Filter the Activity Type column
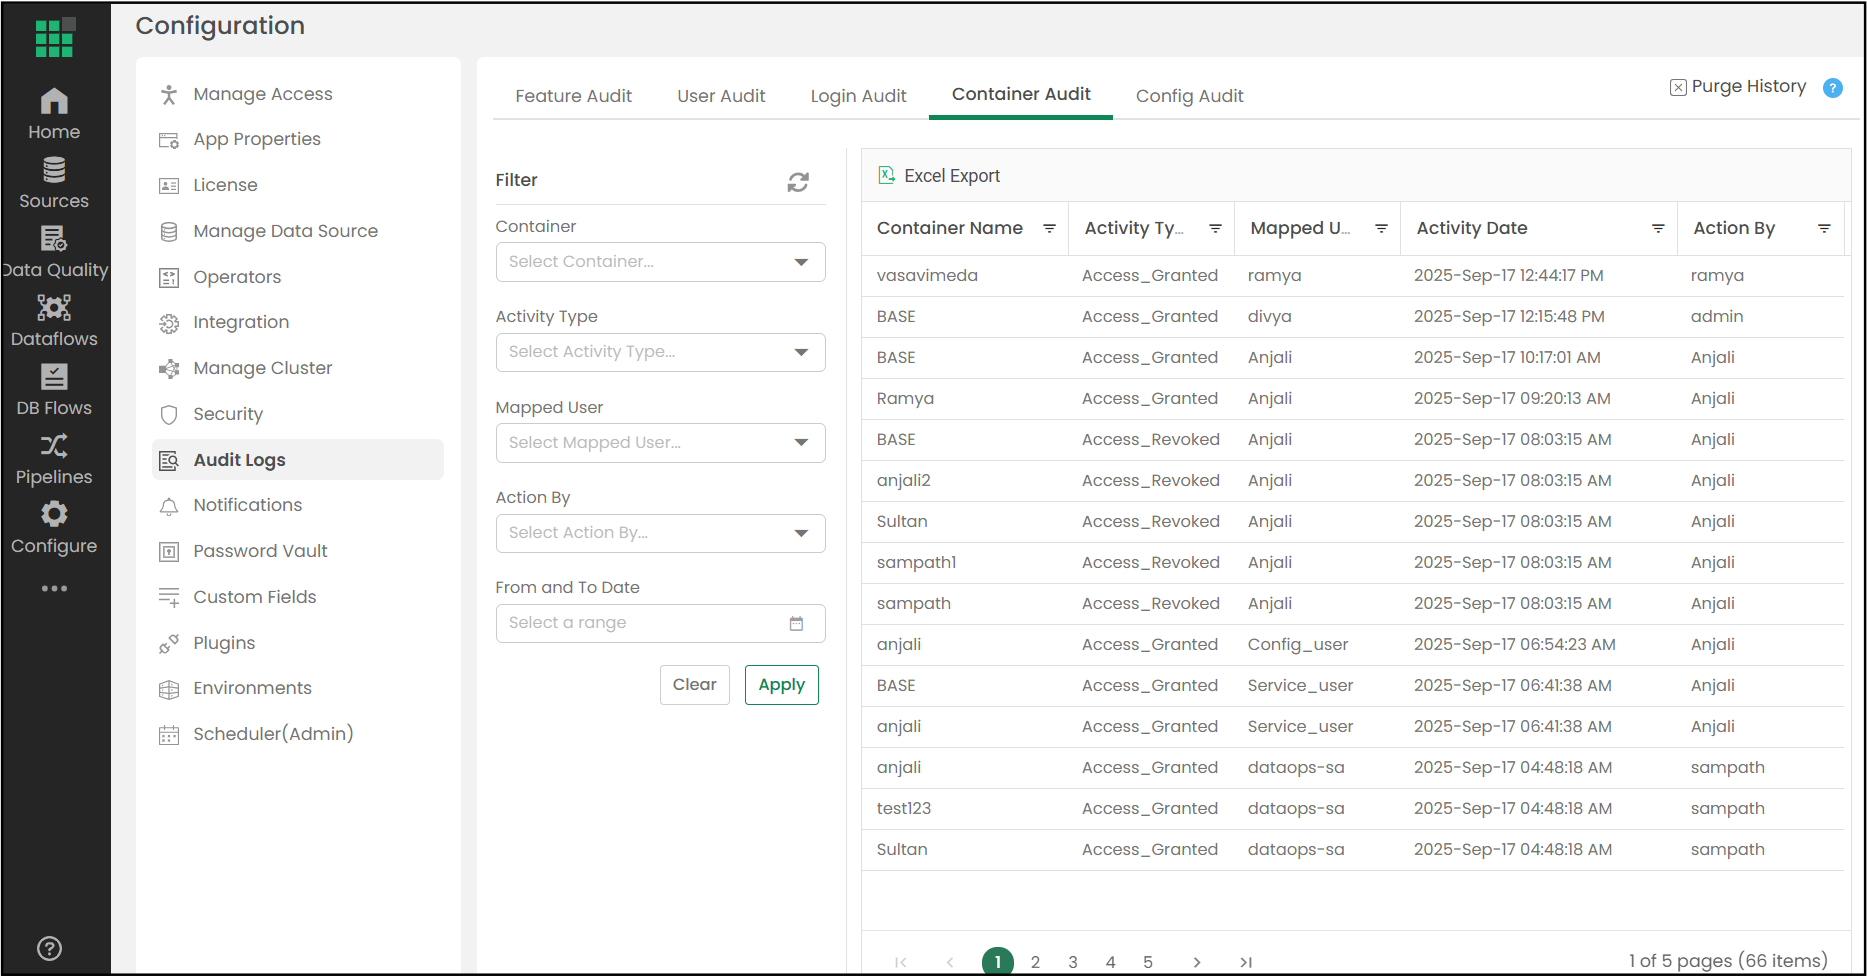Viewport: 1867px width, 976px height. 1215,228
